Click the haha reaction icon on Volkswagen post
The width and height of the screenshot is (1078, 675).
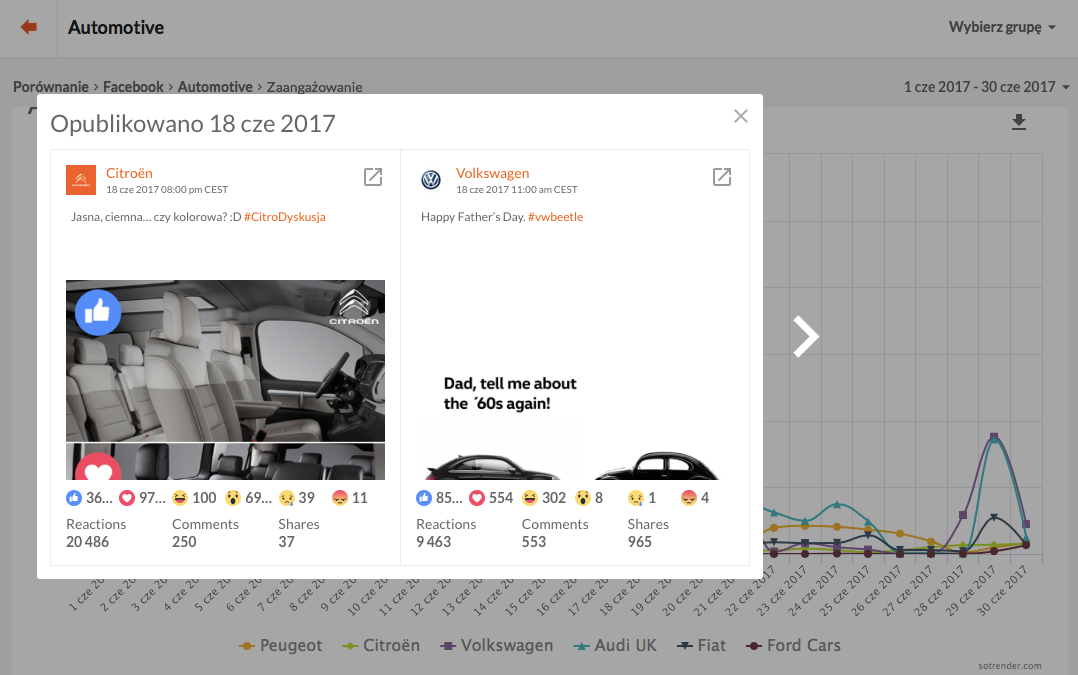(530, 498)
